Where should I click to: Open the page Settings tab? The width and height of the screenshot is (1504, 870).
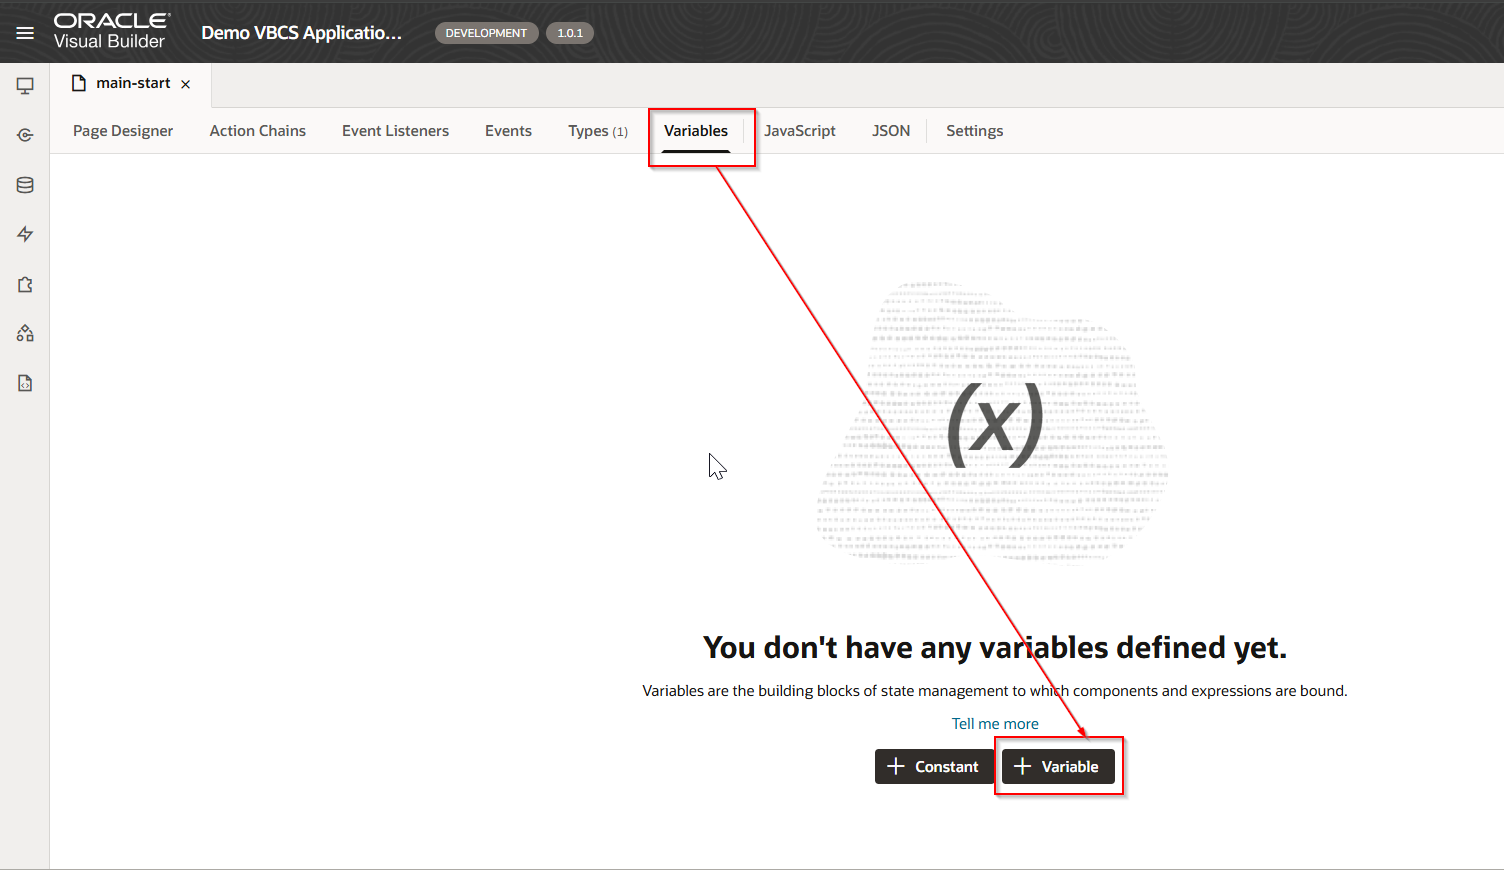974,131
